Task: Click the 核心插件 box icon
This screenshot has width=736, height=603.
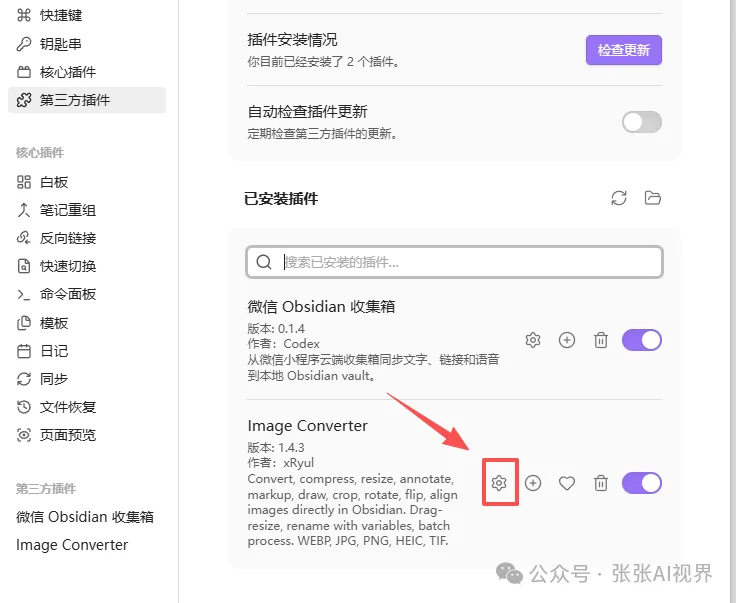Action: (x=24, y=72)
